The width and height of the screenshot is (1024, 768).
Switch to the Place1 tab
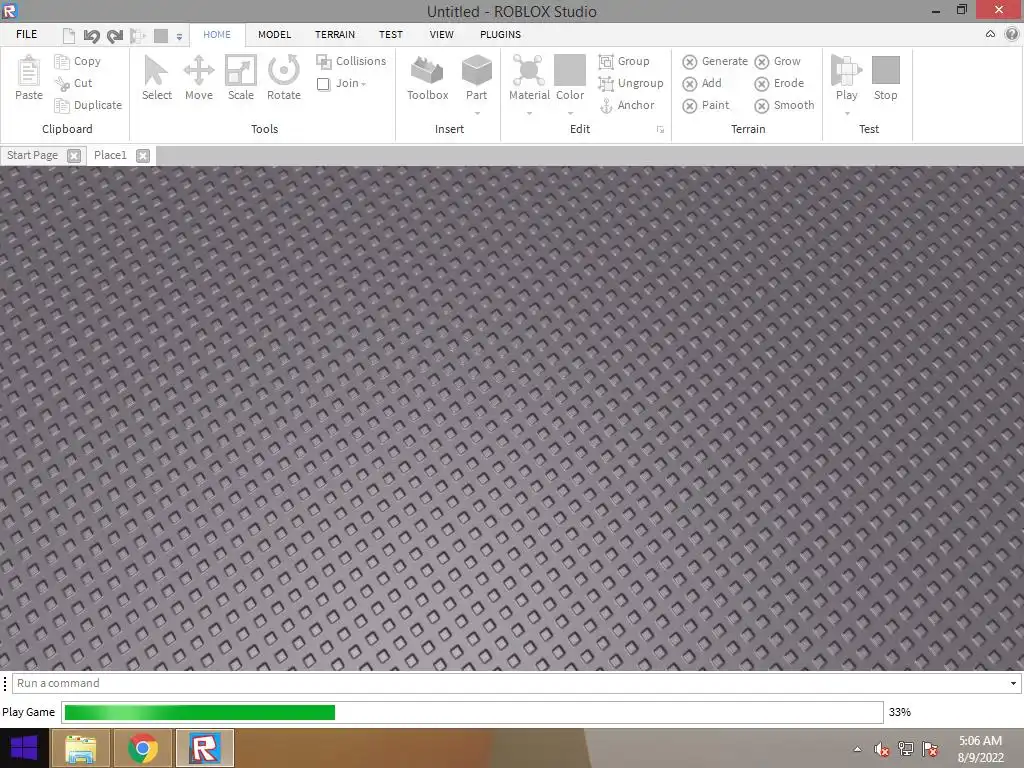(110, 155)
